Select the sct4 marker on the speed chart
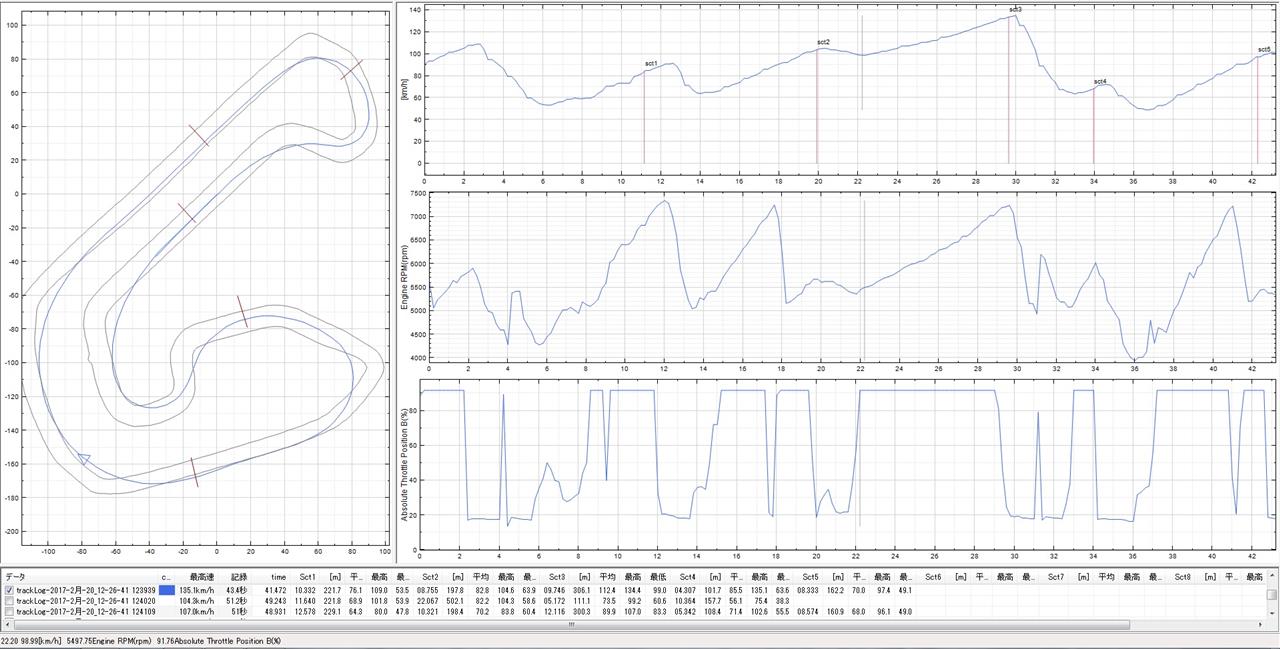The width and height of the screenshot is (1280, 649). [x=1100, y=81]
